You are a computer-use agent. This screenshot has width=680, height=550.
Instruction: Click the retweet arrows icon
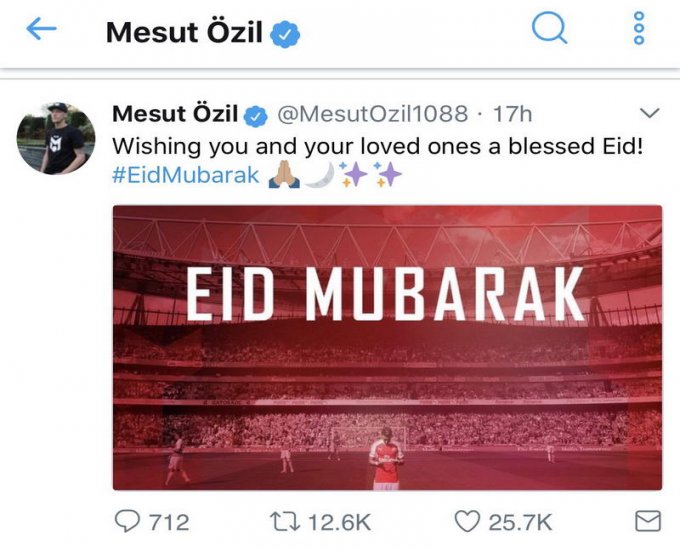pyautogui.click(x=284, y=521)
